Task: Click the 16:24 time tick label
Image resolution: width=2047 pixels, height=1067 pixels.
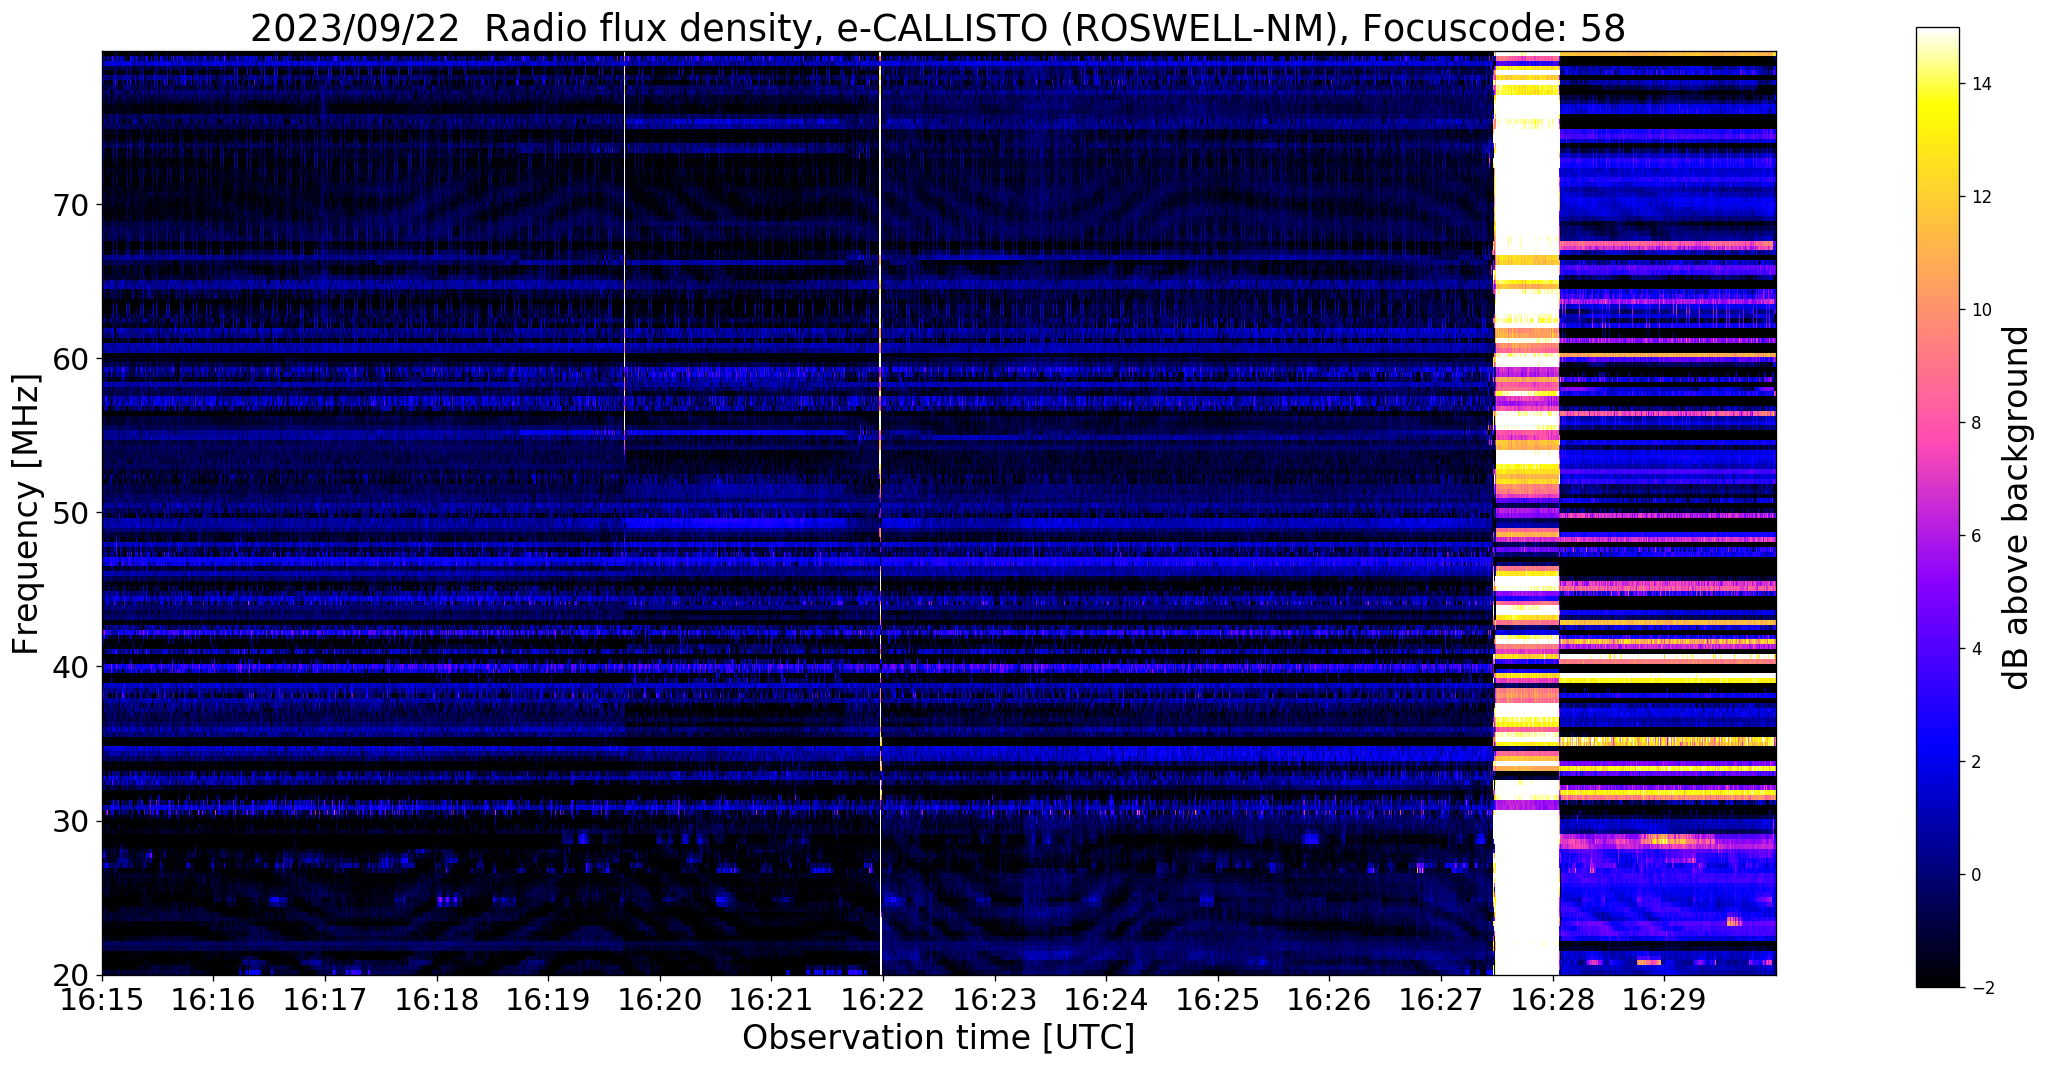Action: [x=1106, y=998]
